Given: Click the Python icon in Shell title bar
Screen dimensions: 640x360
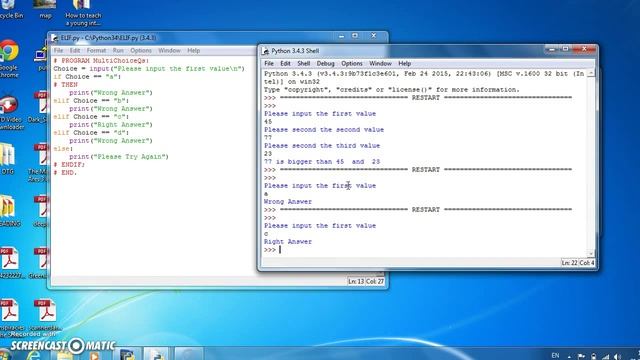Looking at the screenshot, I should pyautogui.click(x=265, y=51).
